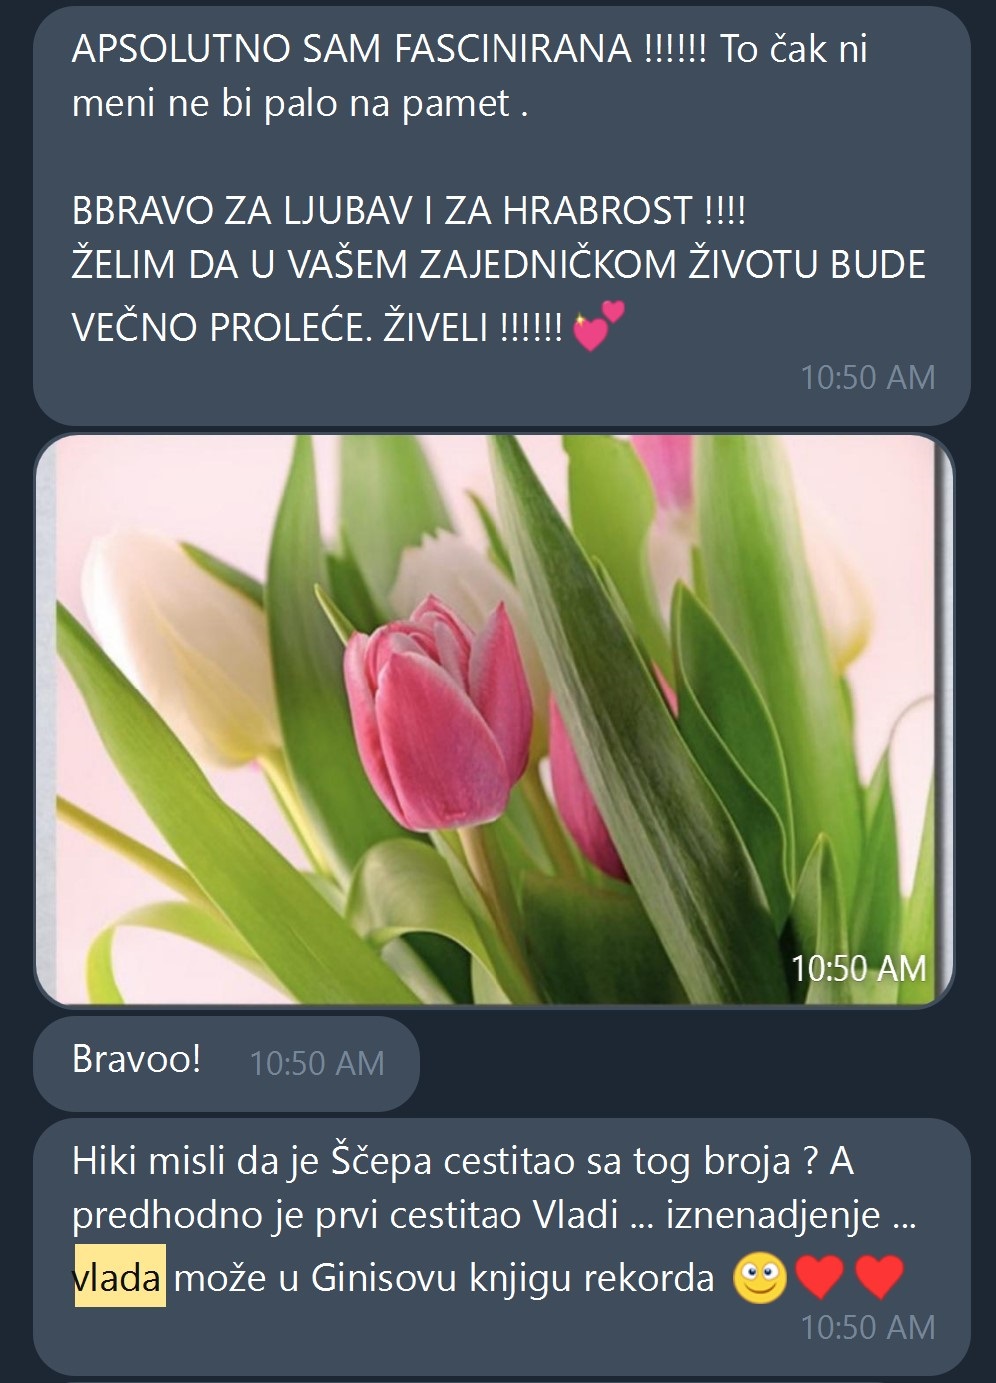Click the pink hearts emoji

point(598,326)
